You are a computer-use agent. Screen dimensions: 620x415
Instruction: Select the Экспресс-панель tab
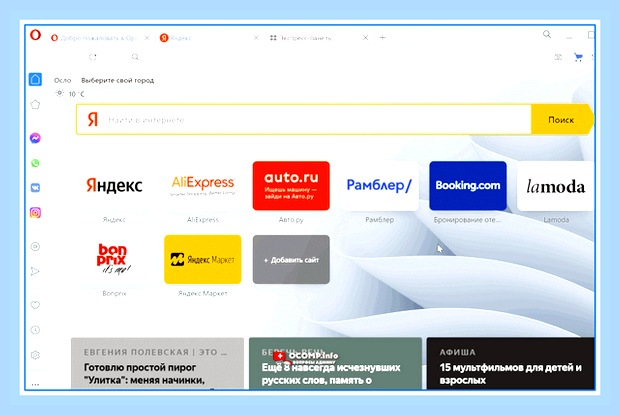(x=318, y=38)
